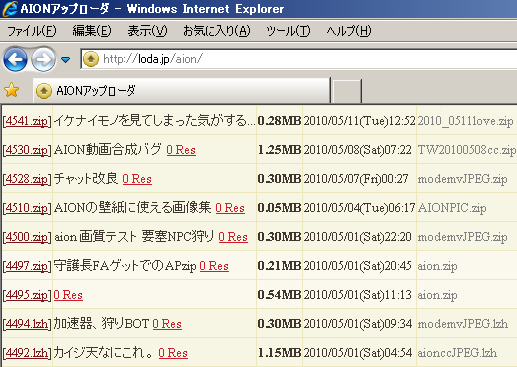Viewport: 517px width, 367px height.
Task: Click the site favicon in address bar
Action: (91, 59)
